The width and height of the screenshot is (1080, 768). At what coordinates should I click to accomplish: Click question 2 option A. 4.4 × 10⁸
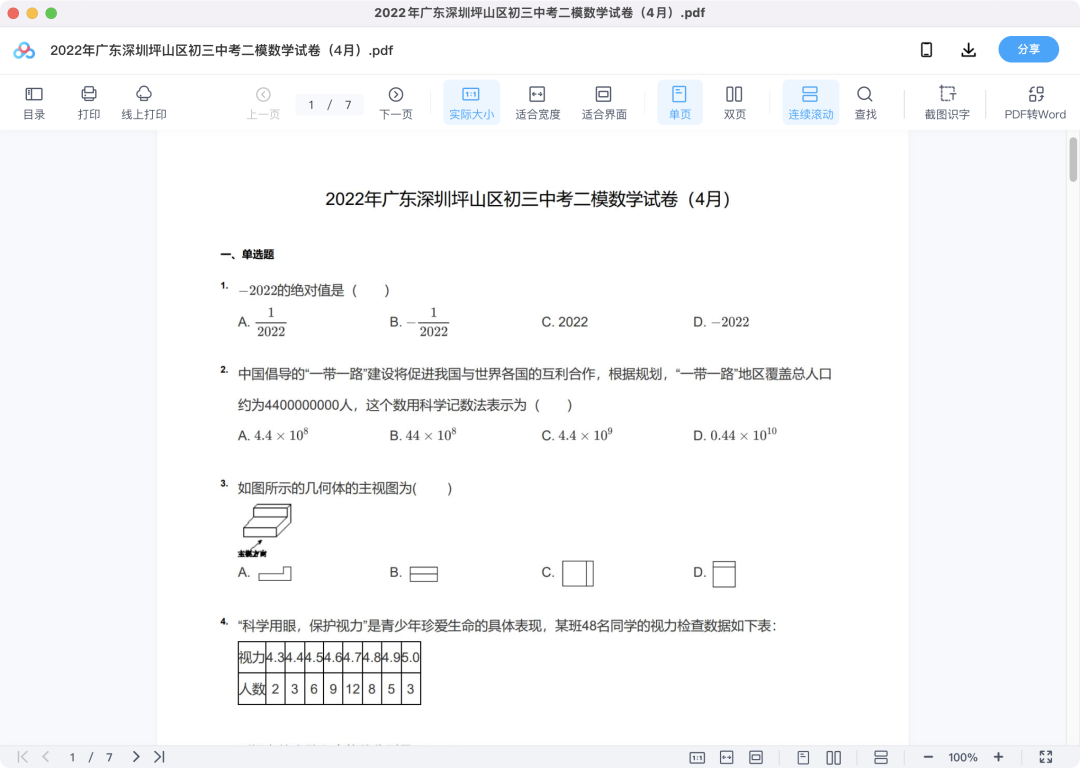(273, 435)
